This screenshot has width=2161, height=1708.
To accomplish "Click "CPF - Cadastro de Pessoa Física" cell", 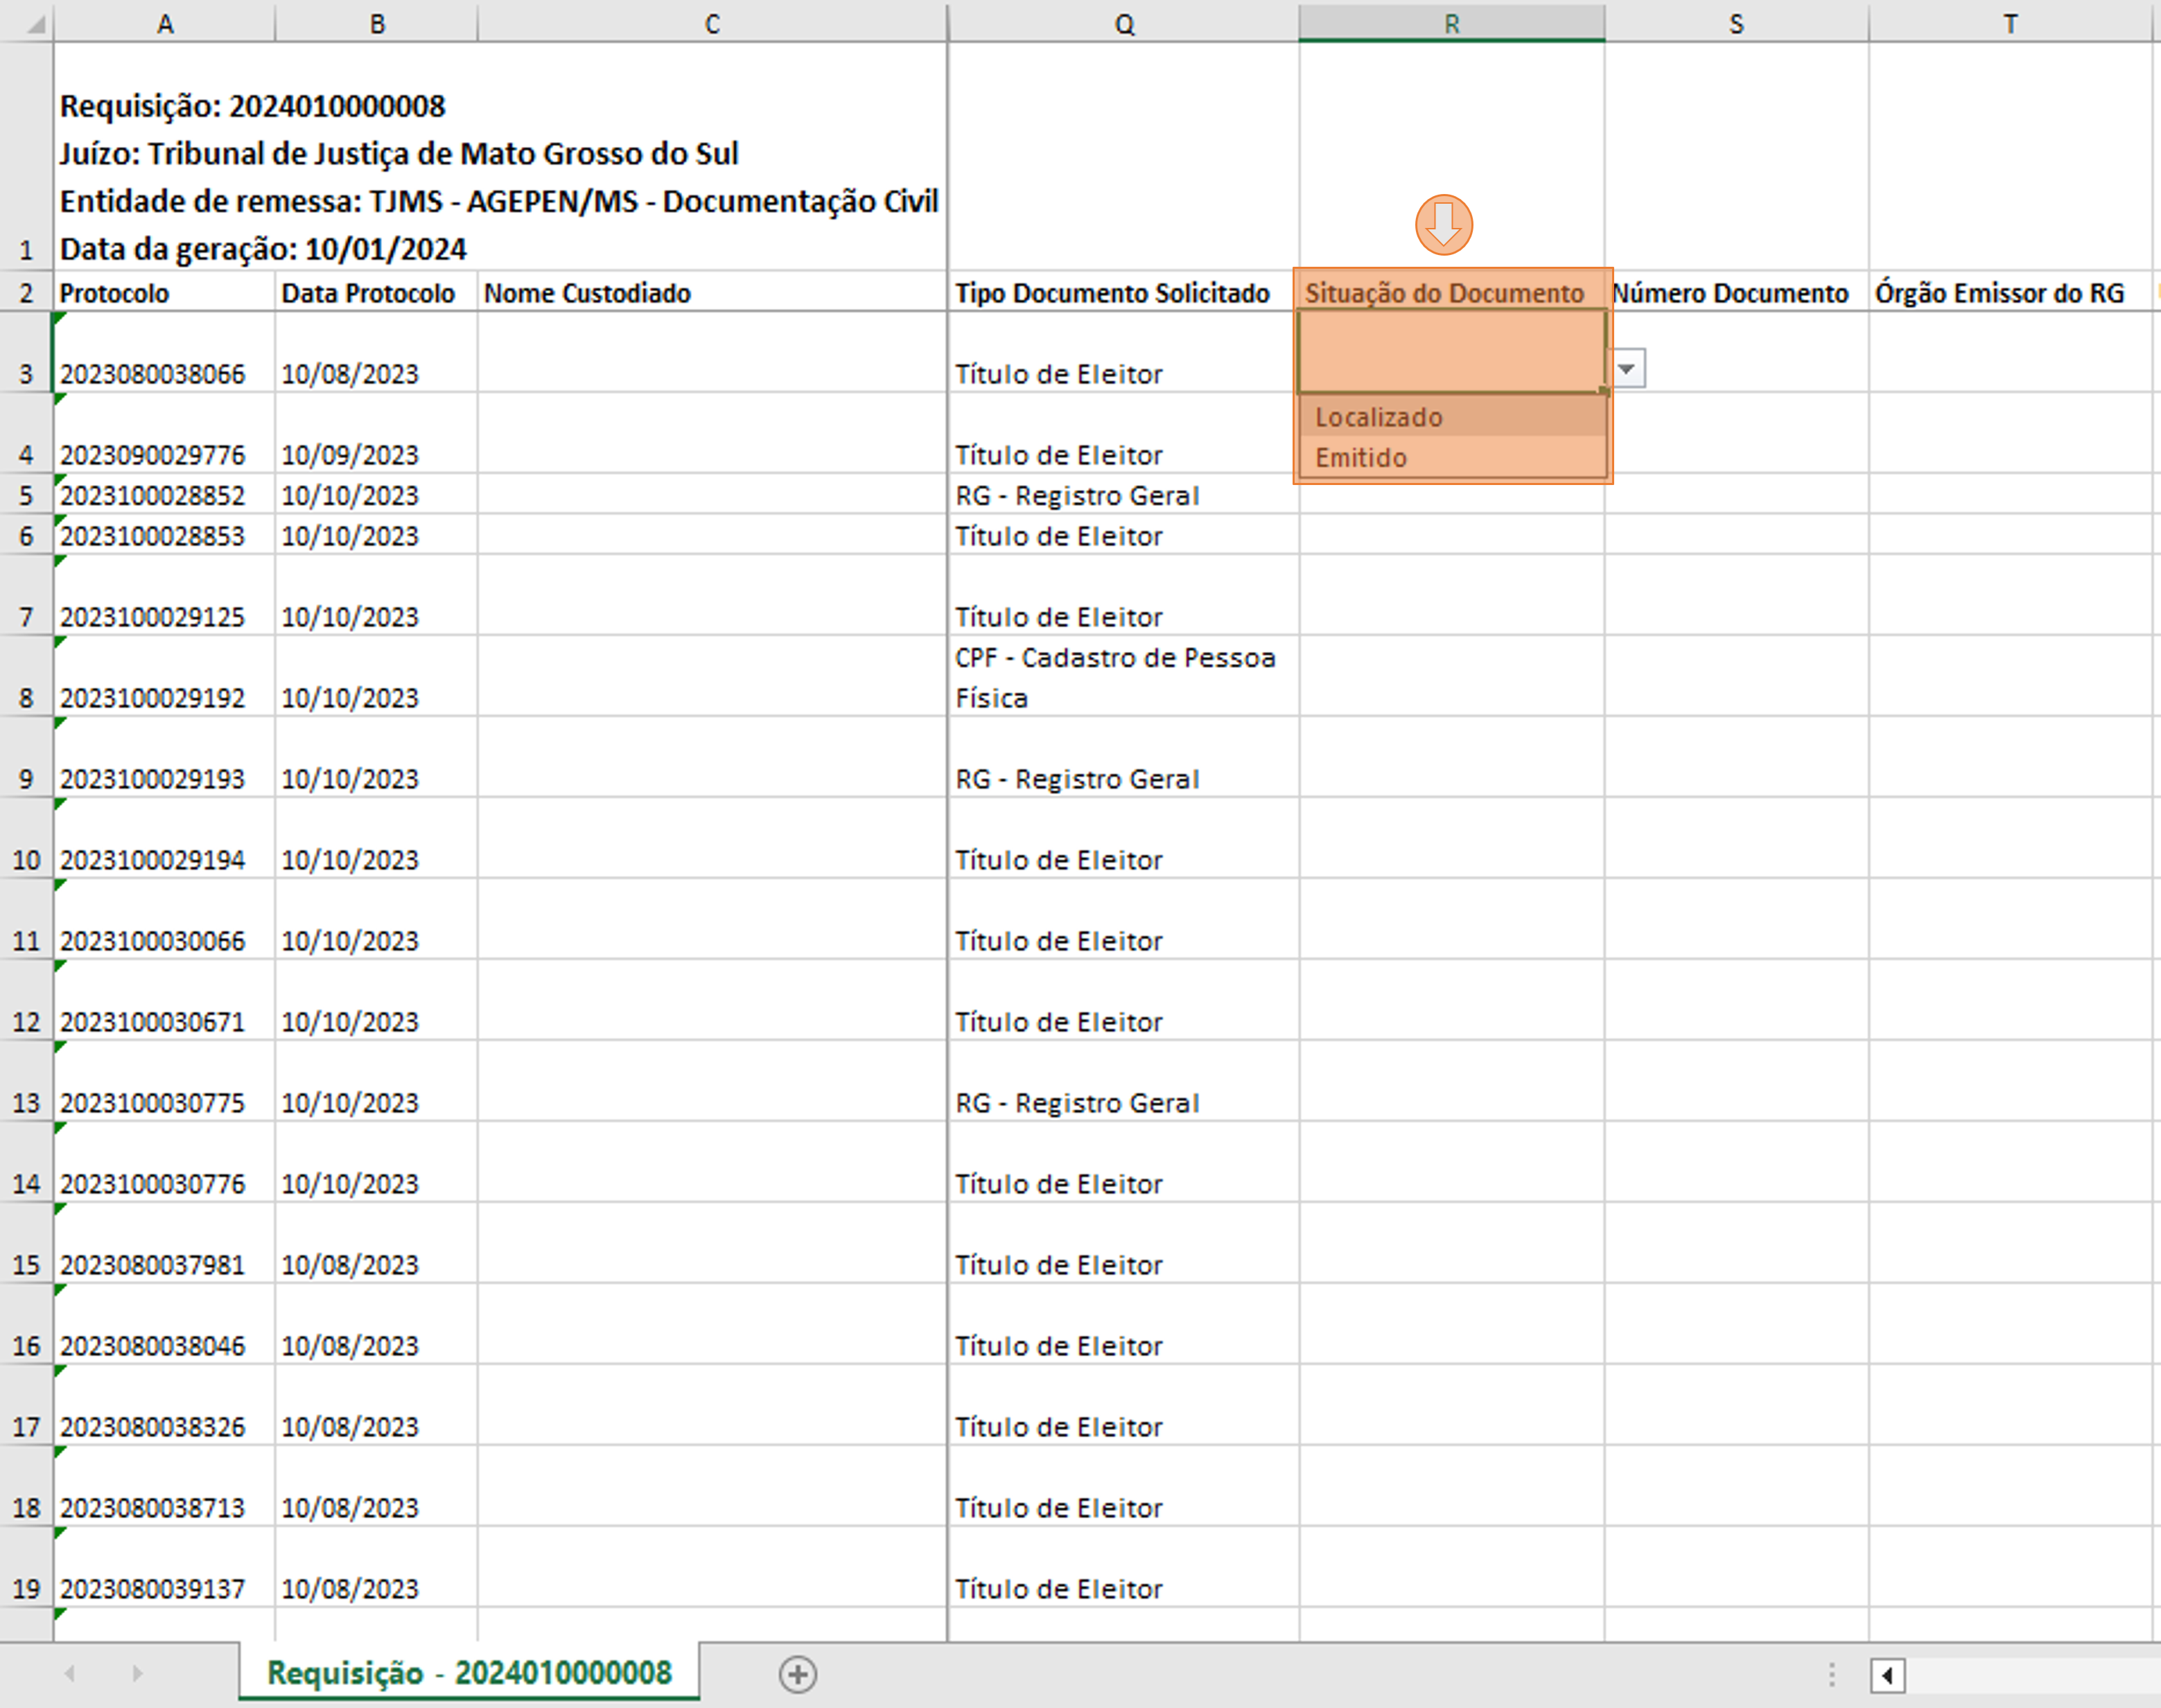I will 1124,677.
